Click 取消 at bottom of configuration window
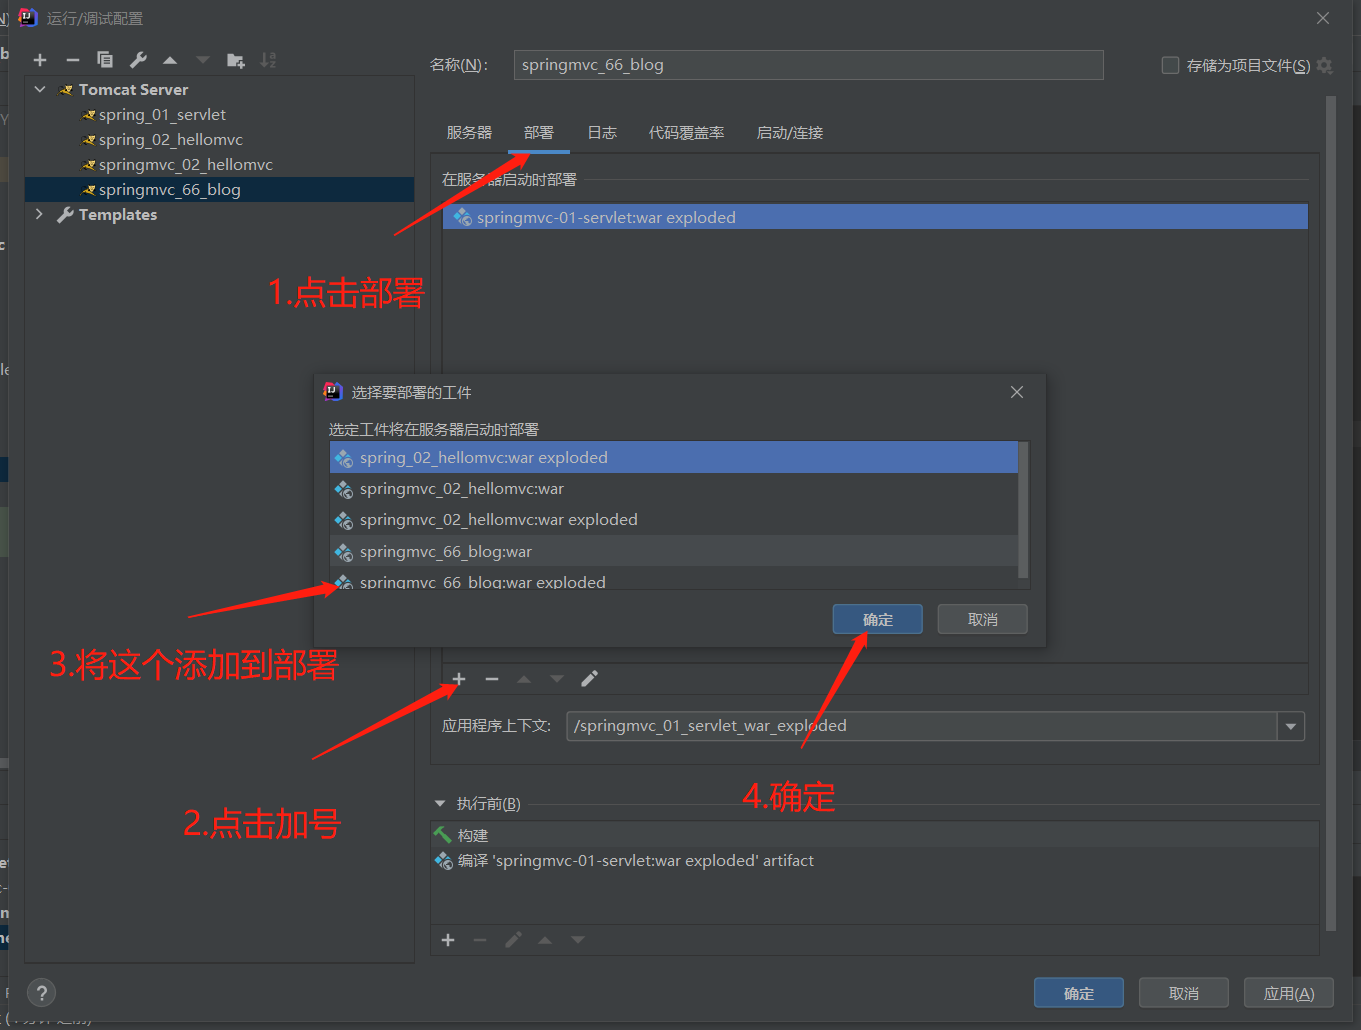Image resolution: width=1361 pixels, height=1030 pixels. (x=1184, y=993)
